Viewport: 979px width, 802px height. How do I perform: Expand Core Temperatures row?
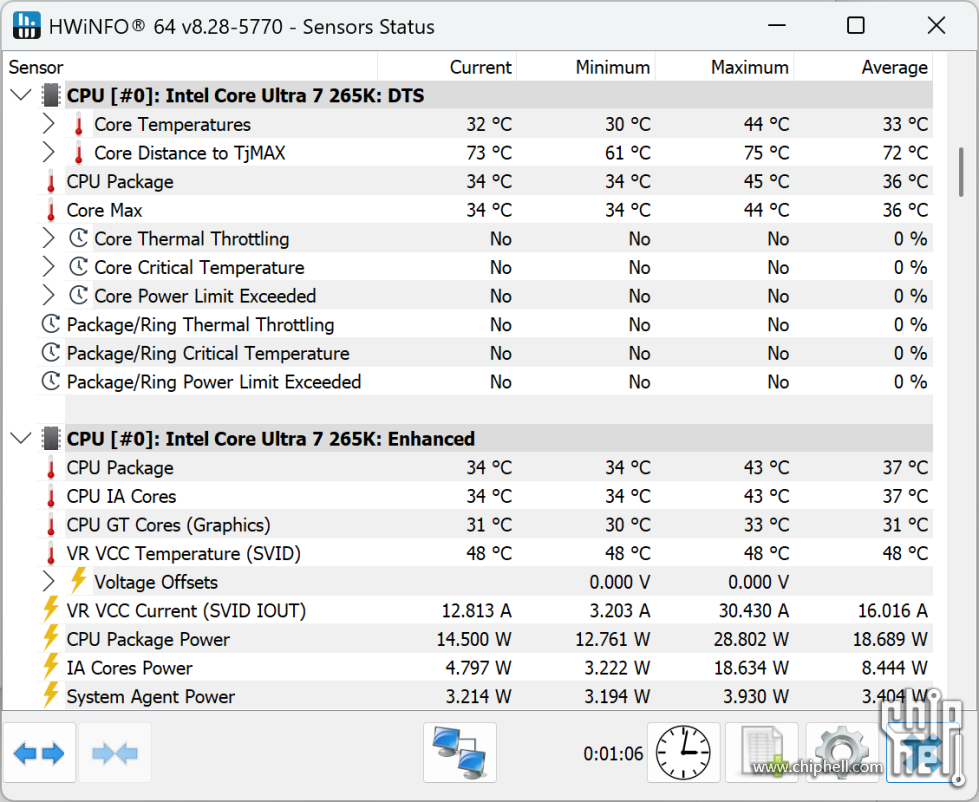pos(48,124)
